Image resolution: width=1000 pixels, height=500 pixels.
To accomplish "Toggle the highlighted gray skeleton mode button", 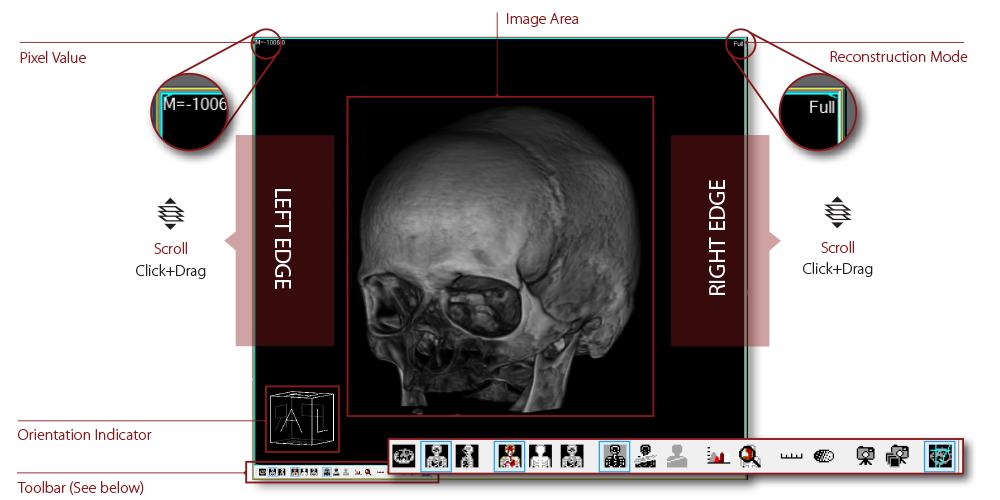I will coord(615,456).
